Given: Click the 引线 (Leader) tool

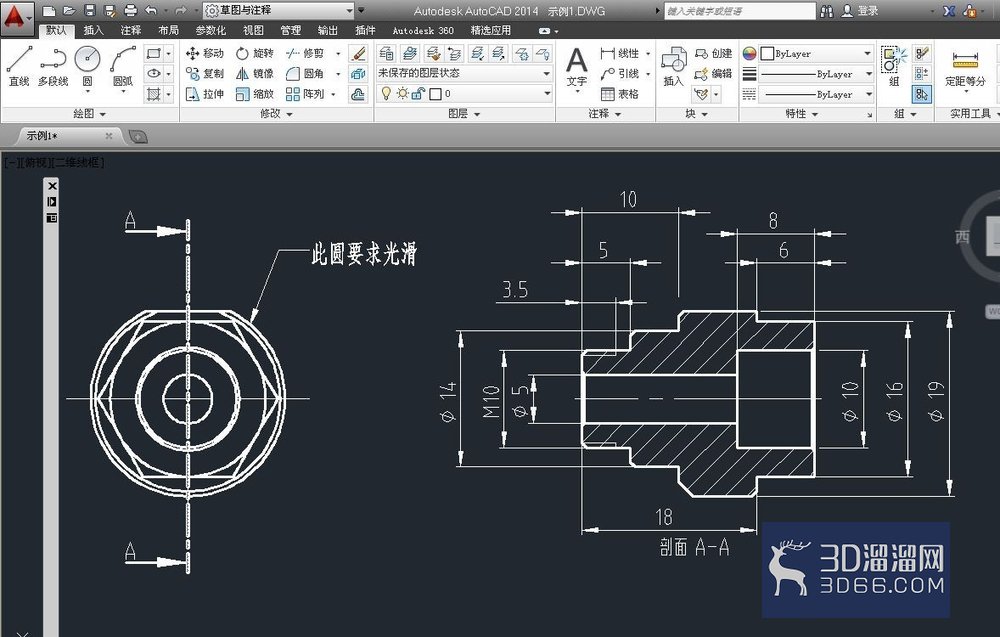Looking at the screenshot, I should (620, 73).
